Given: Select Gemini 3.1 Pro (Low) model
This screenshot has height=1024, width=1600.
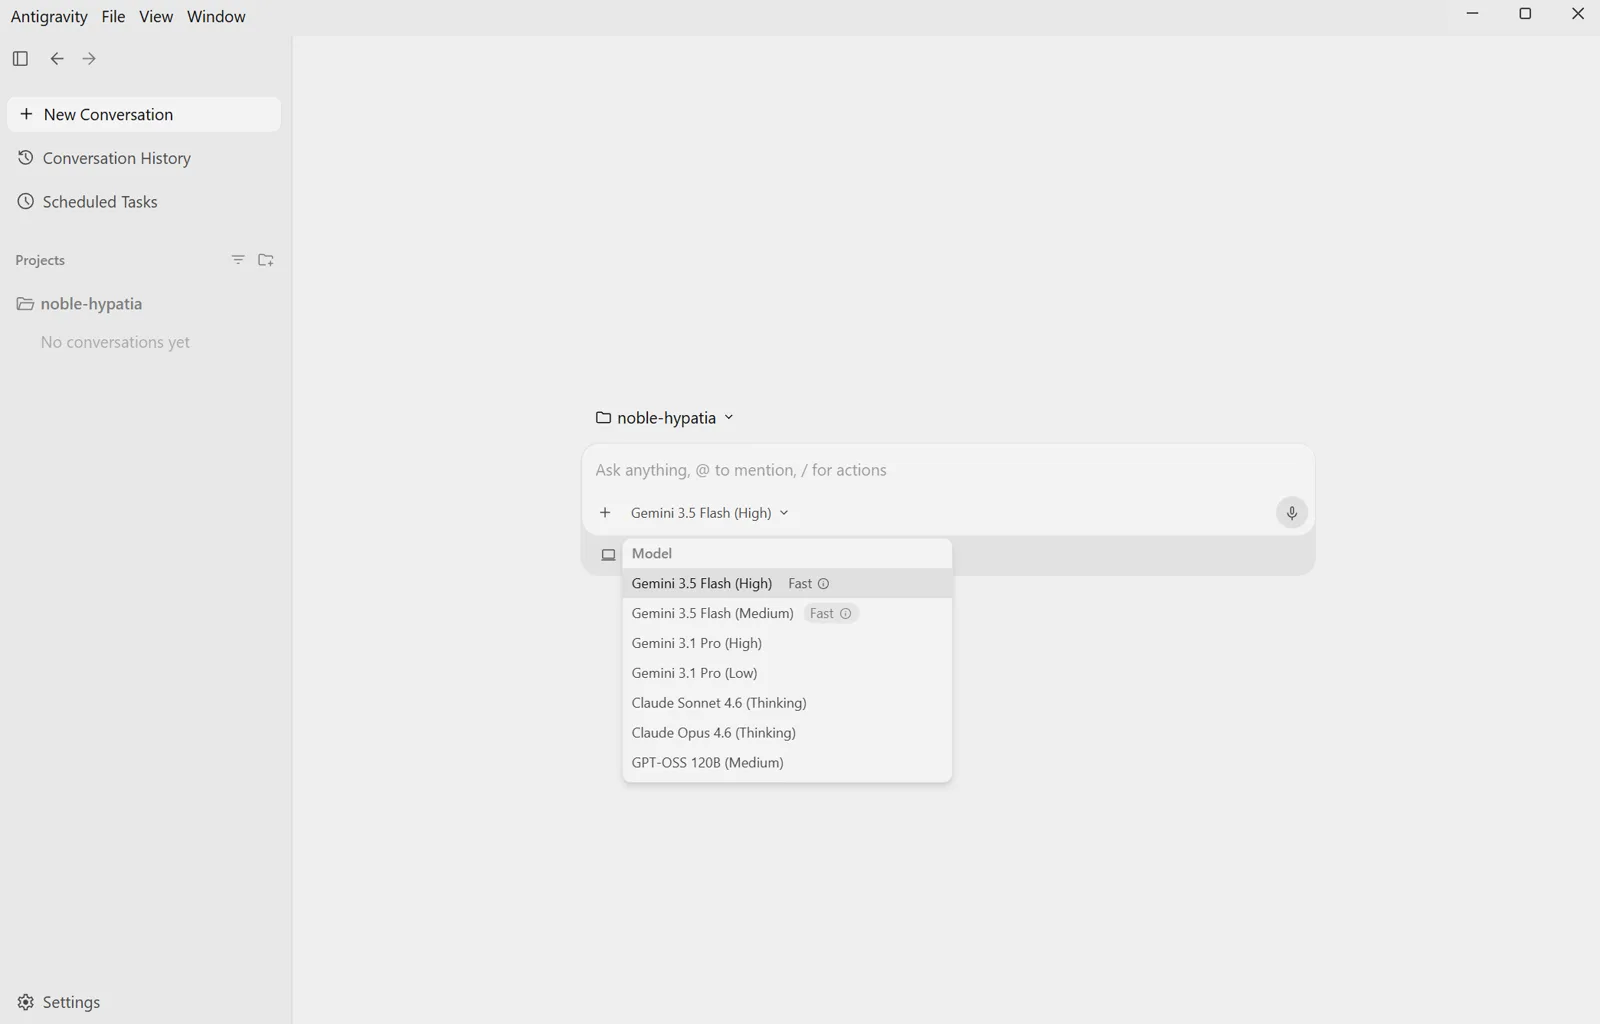Looking at the screenshot, I should coord(787,673).
